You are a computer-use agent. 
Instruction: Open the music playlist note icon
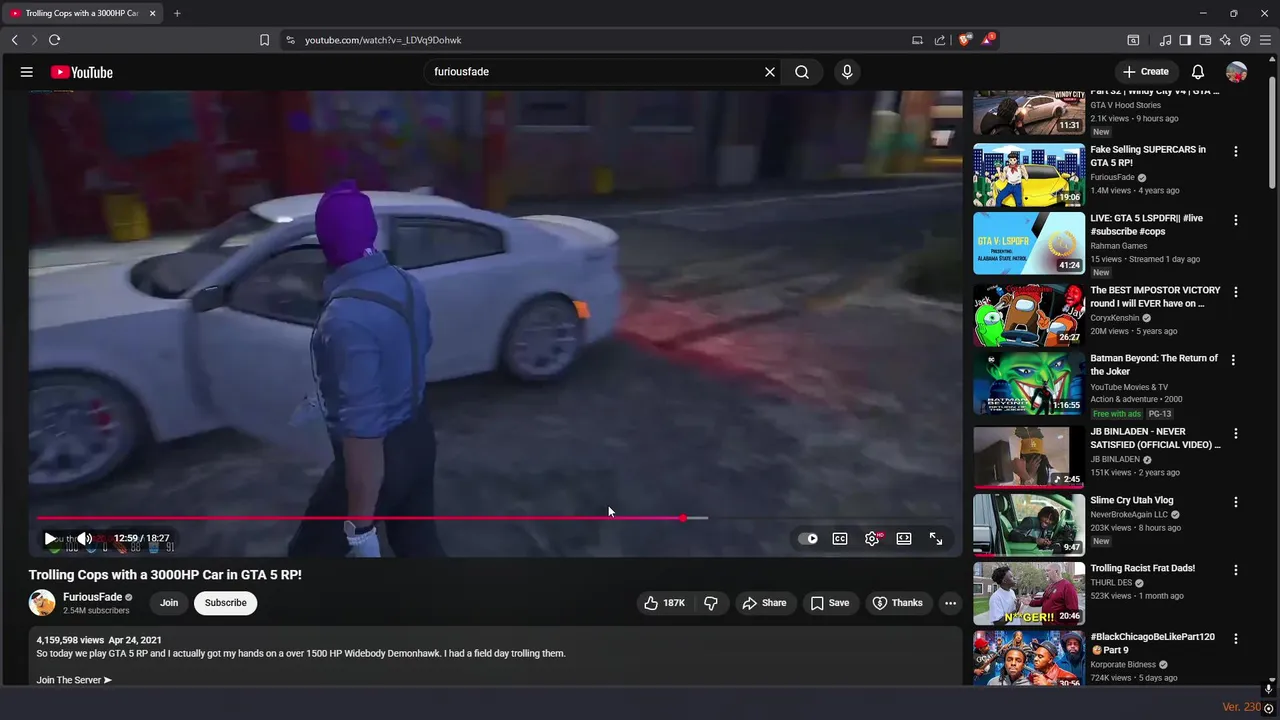point(1165,40)
